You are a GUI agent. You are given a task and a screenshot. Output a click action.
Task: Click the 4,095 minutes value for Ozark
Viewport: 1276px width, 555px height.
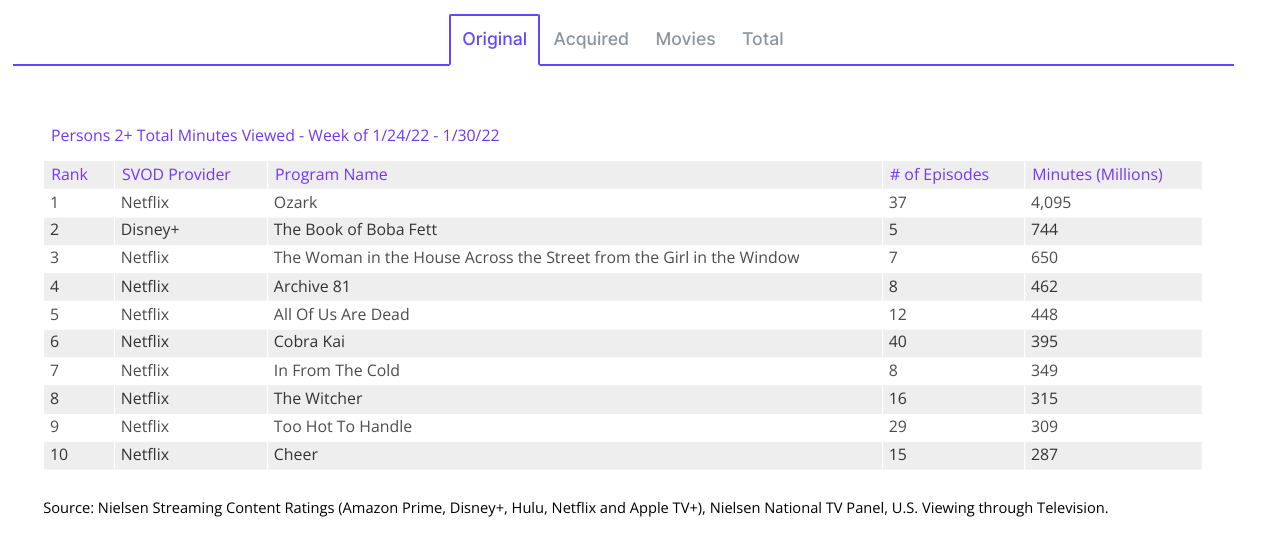[1051, 202]
